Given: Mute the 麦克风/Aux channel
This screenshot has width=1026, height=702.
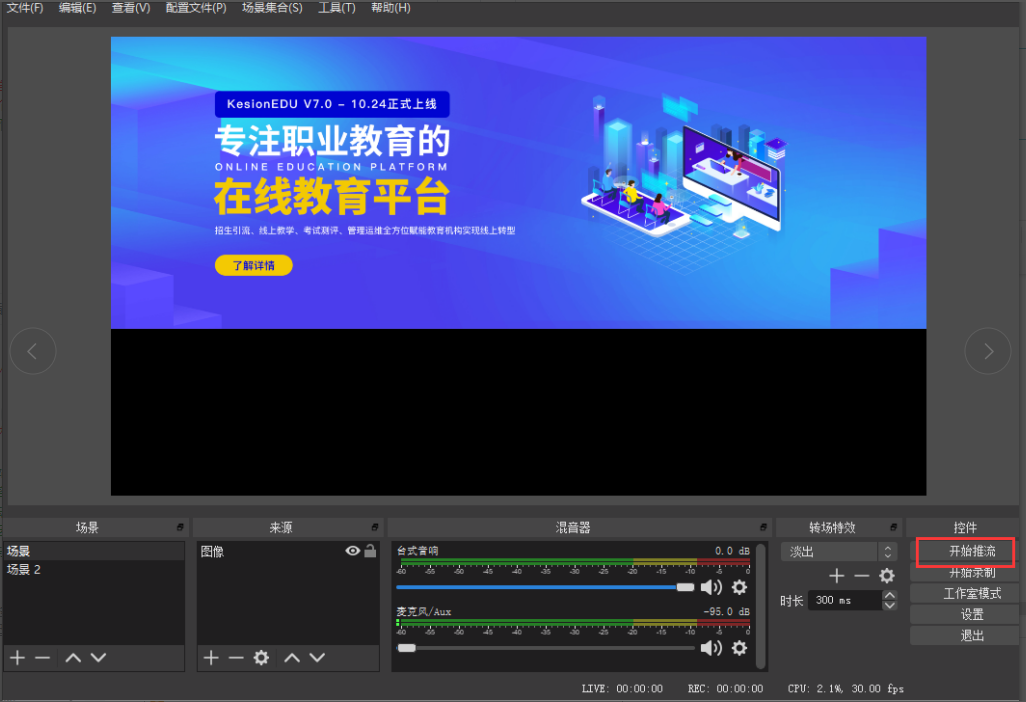Looking at the screenshot, I should point(711,648).
